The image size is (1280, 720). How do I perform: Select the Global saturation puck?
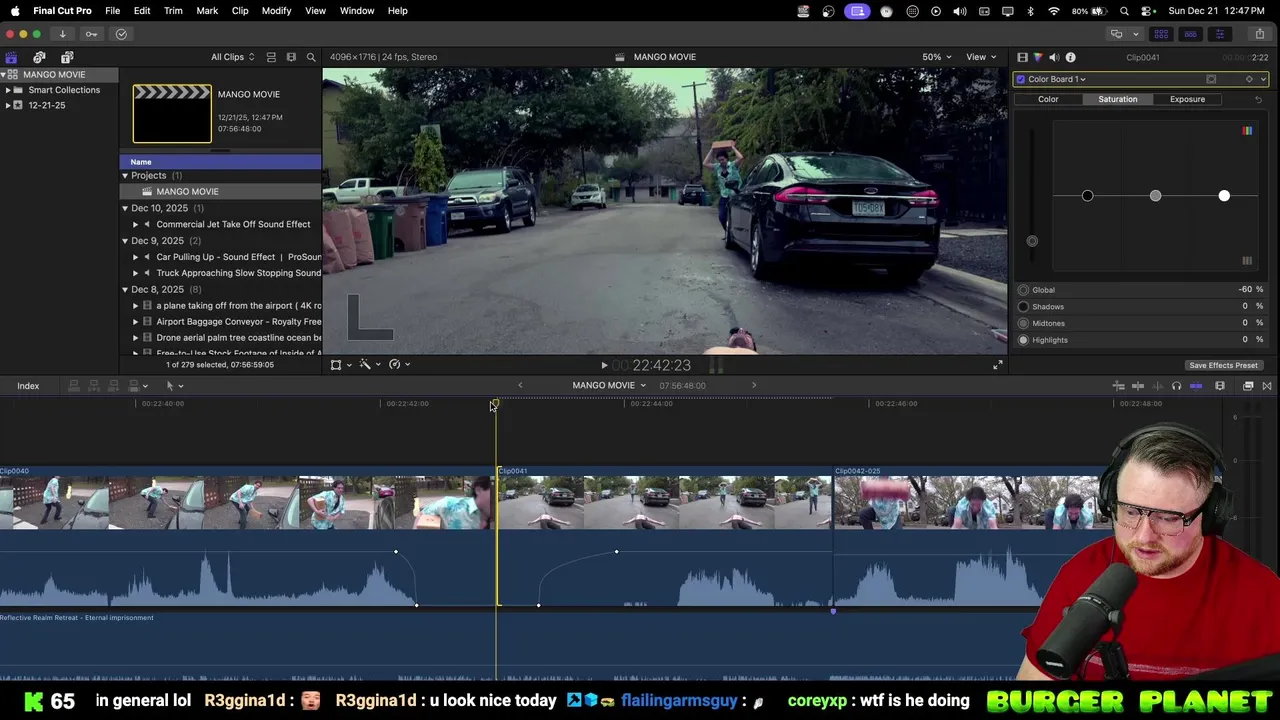[1032, 241]
